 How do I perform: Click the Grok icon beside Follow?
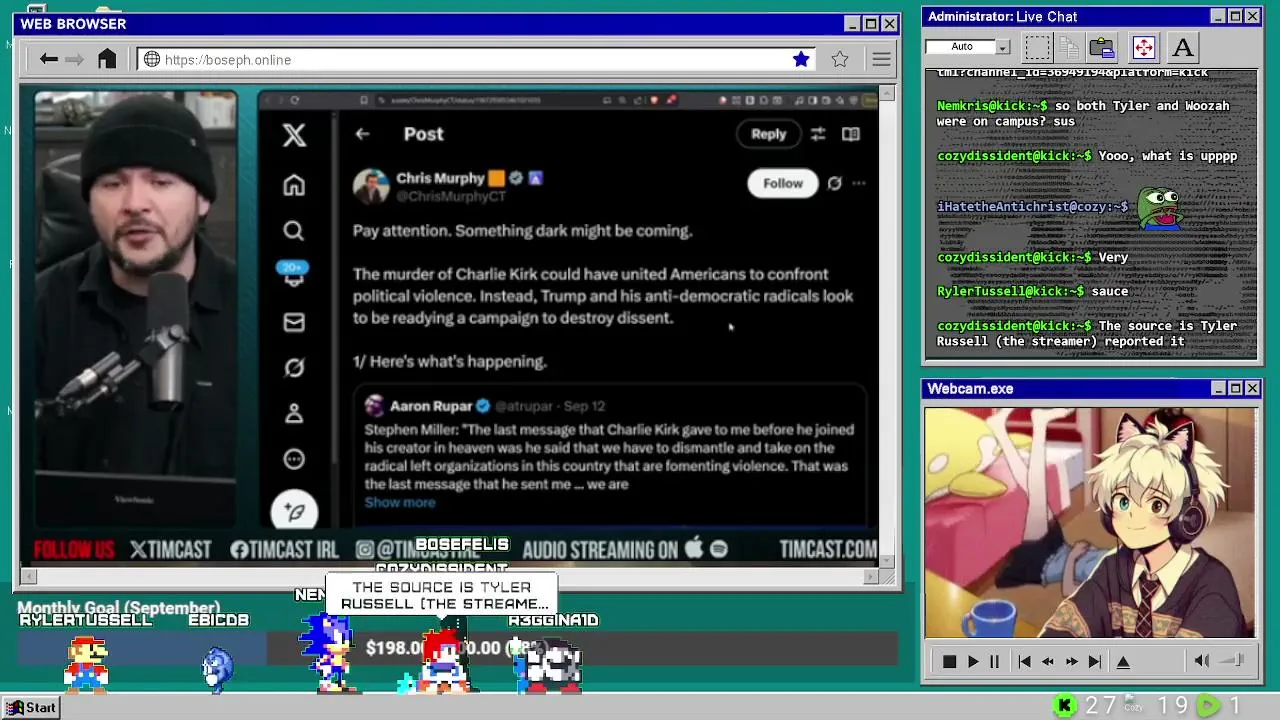[834, 183]
